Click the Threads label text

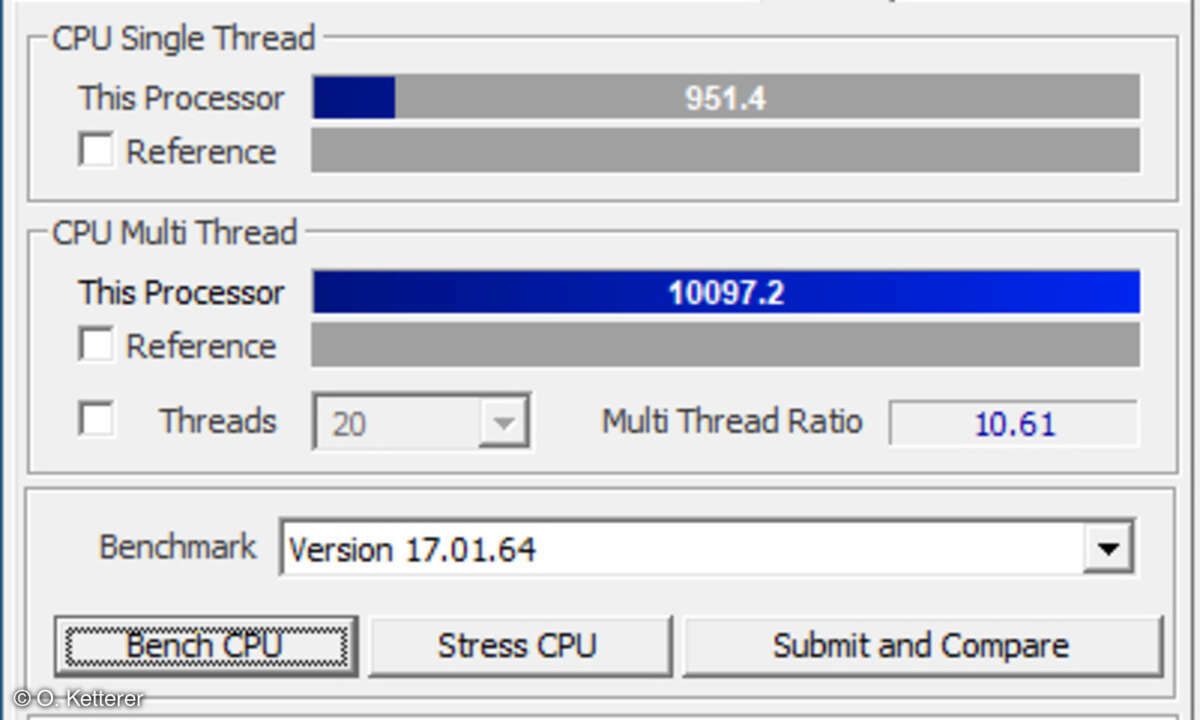pos(218,421)
